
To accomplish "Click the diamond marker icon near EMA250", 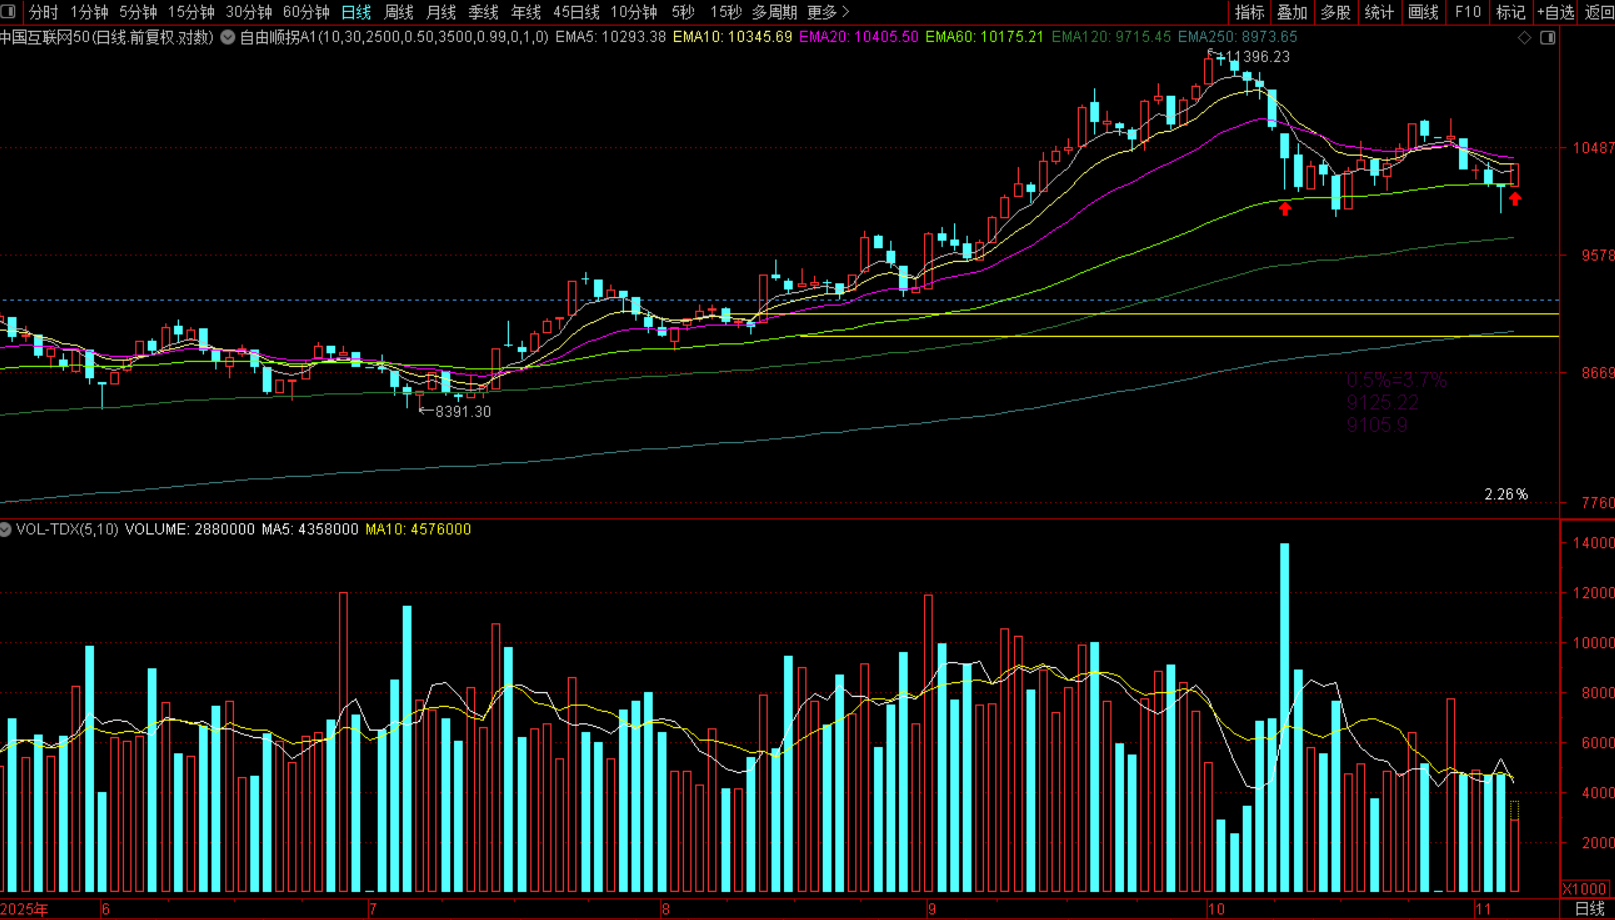I will pos(1525,37).
